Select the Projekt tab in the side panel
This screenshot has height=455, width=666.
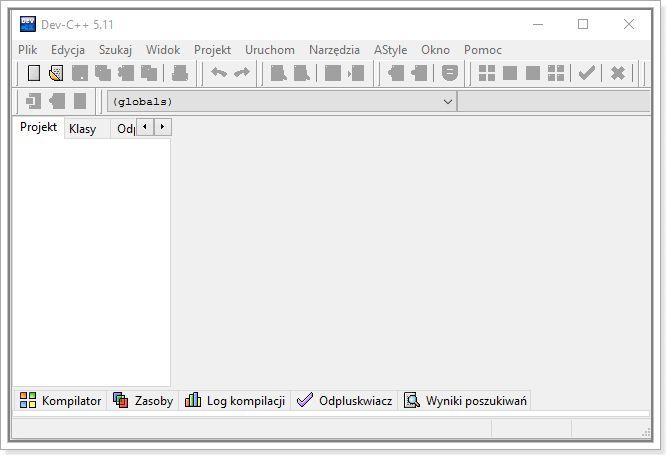click(x=38, y=127)
